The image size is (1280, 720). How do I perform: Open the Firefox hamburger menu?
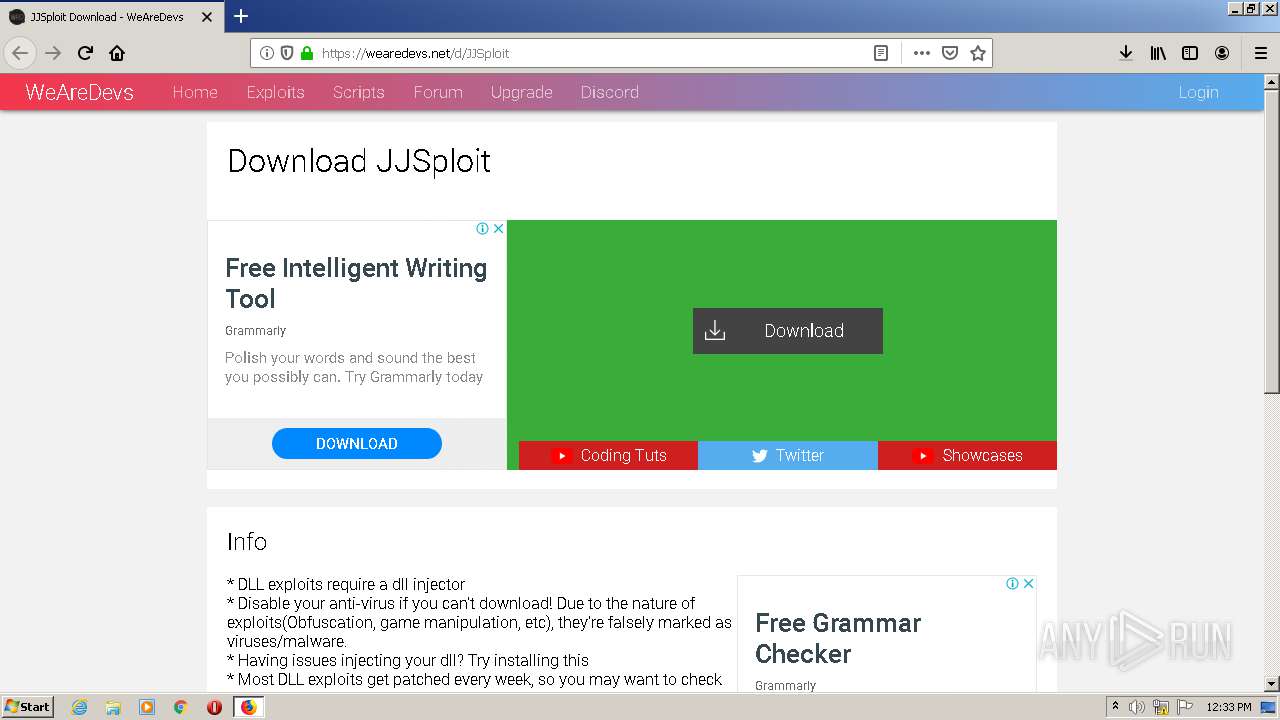(x=1260, y=53)
